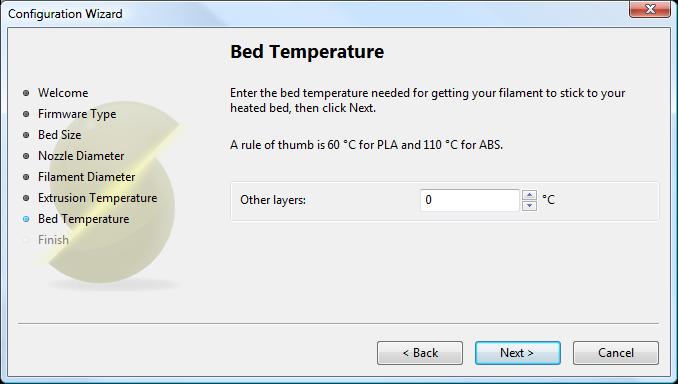Viewport: 678px width, 384px height.
Task: Select the greyed-out Finish step
Action: [x=53, y=240]
